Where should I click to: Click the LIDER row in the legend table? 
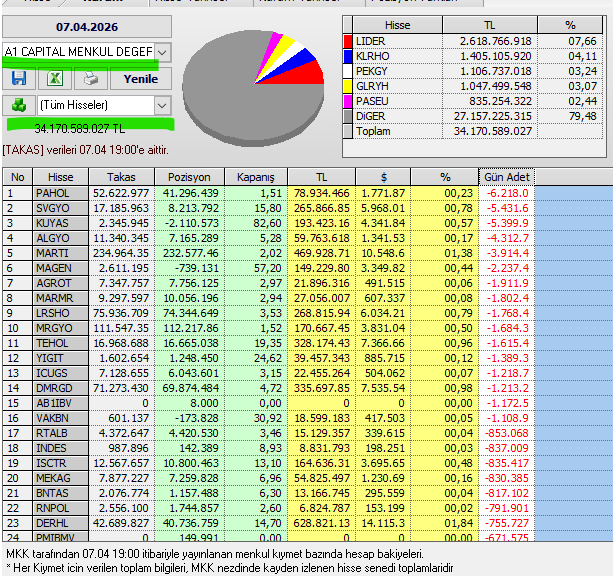click(x=473, y=41)
